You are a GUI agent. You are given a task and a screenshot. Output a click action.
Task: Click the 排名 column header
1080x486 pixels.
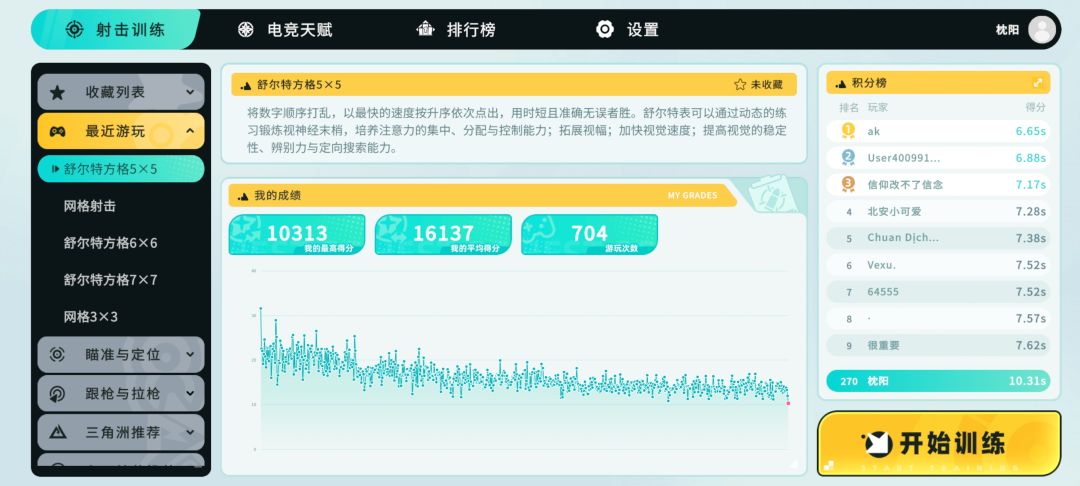coord(849,107)
